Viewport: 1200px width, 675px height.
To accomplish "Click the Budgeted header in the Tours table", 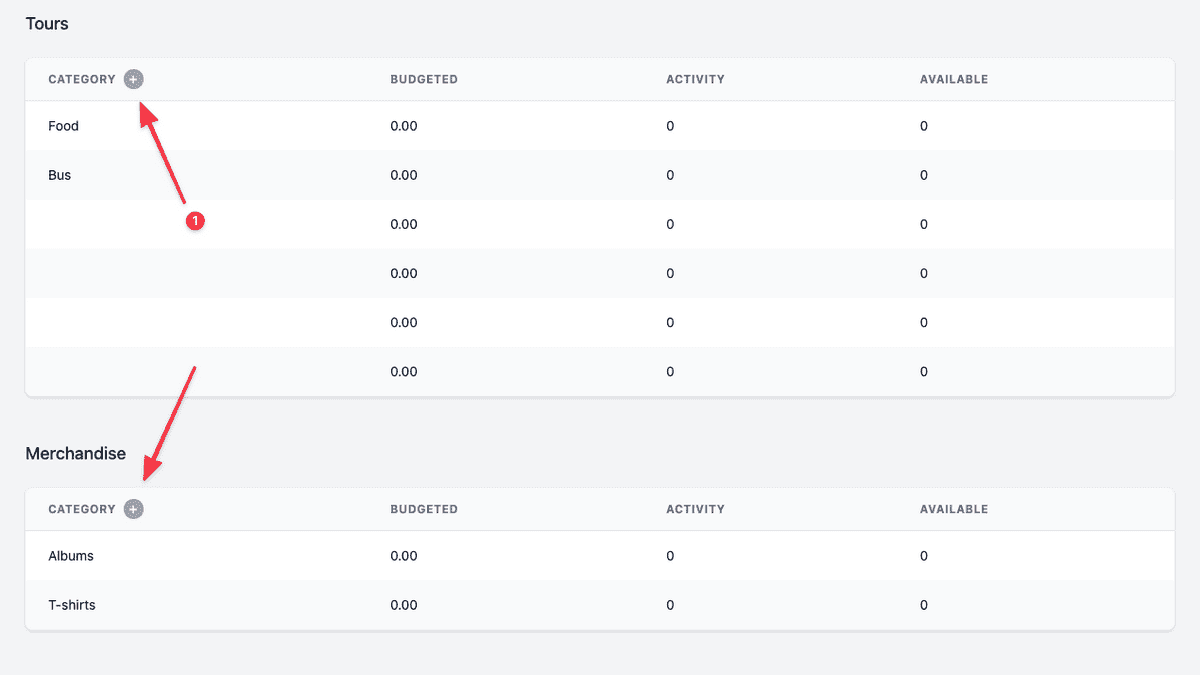I will [424, 79].
